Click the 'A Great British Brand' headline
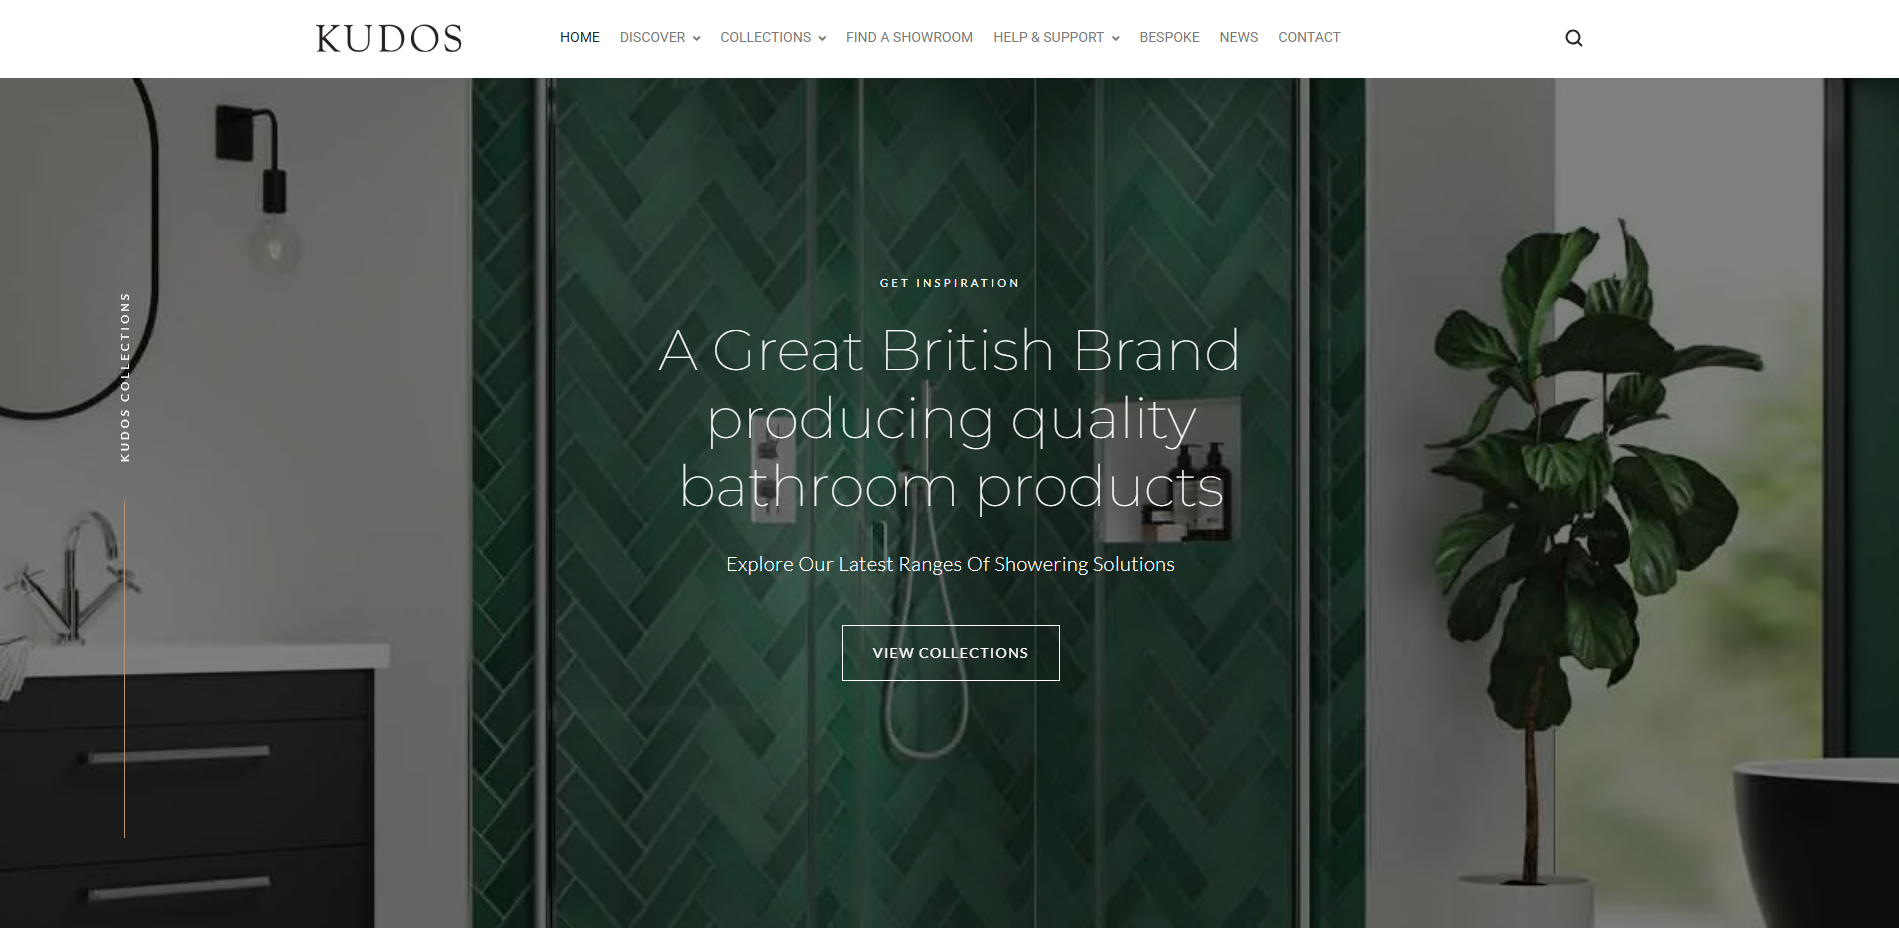This screenshot has height=928, width=1899. (x=949, y=351)
